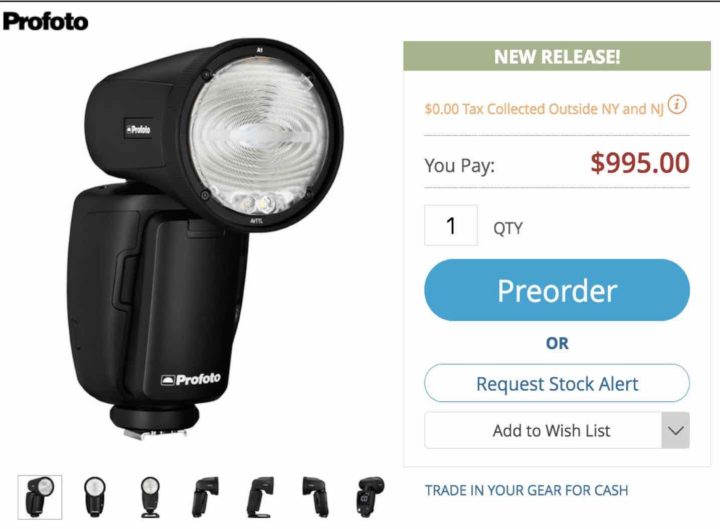Select the fifth flash thumbnail with stand

(x=260, y=497)
